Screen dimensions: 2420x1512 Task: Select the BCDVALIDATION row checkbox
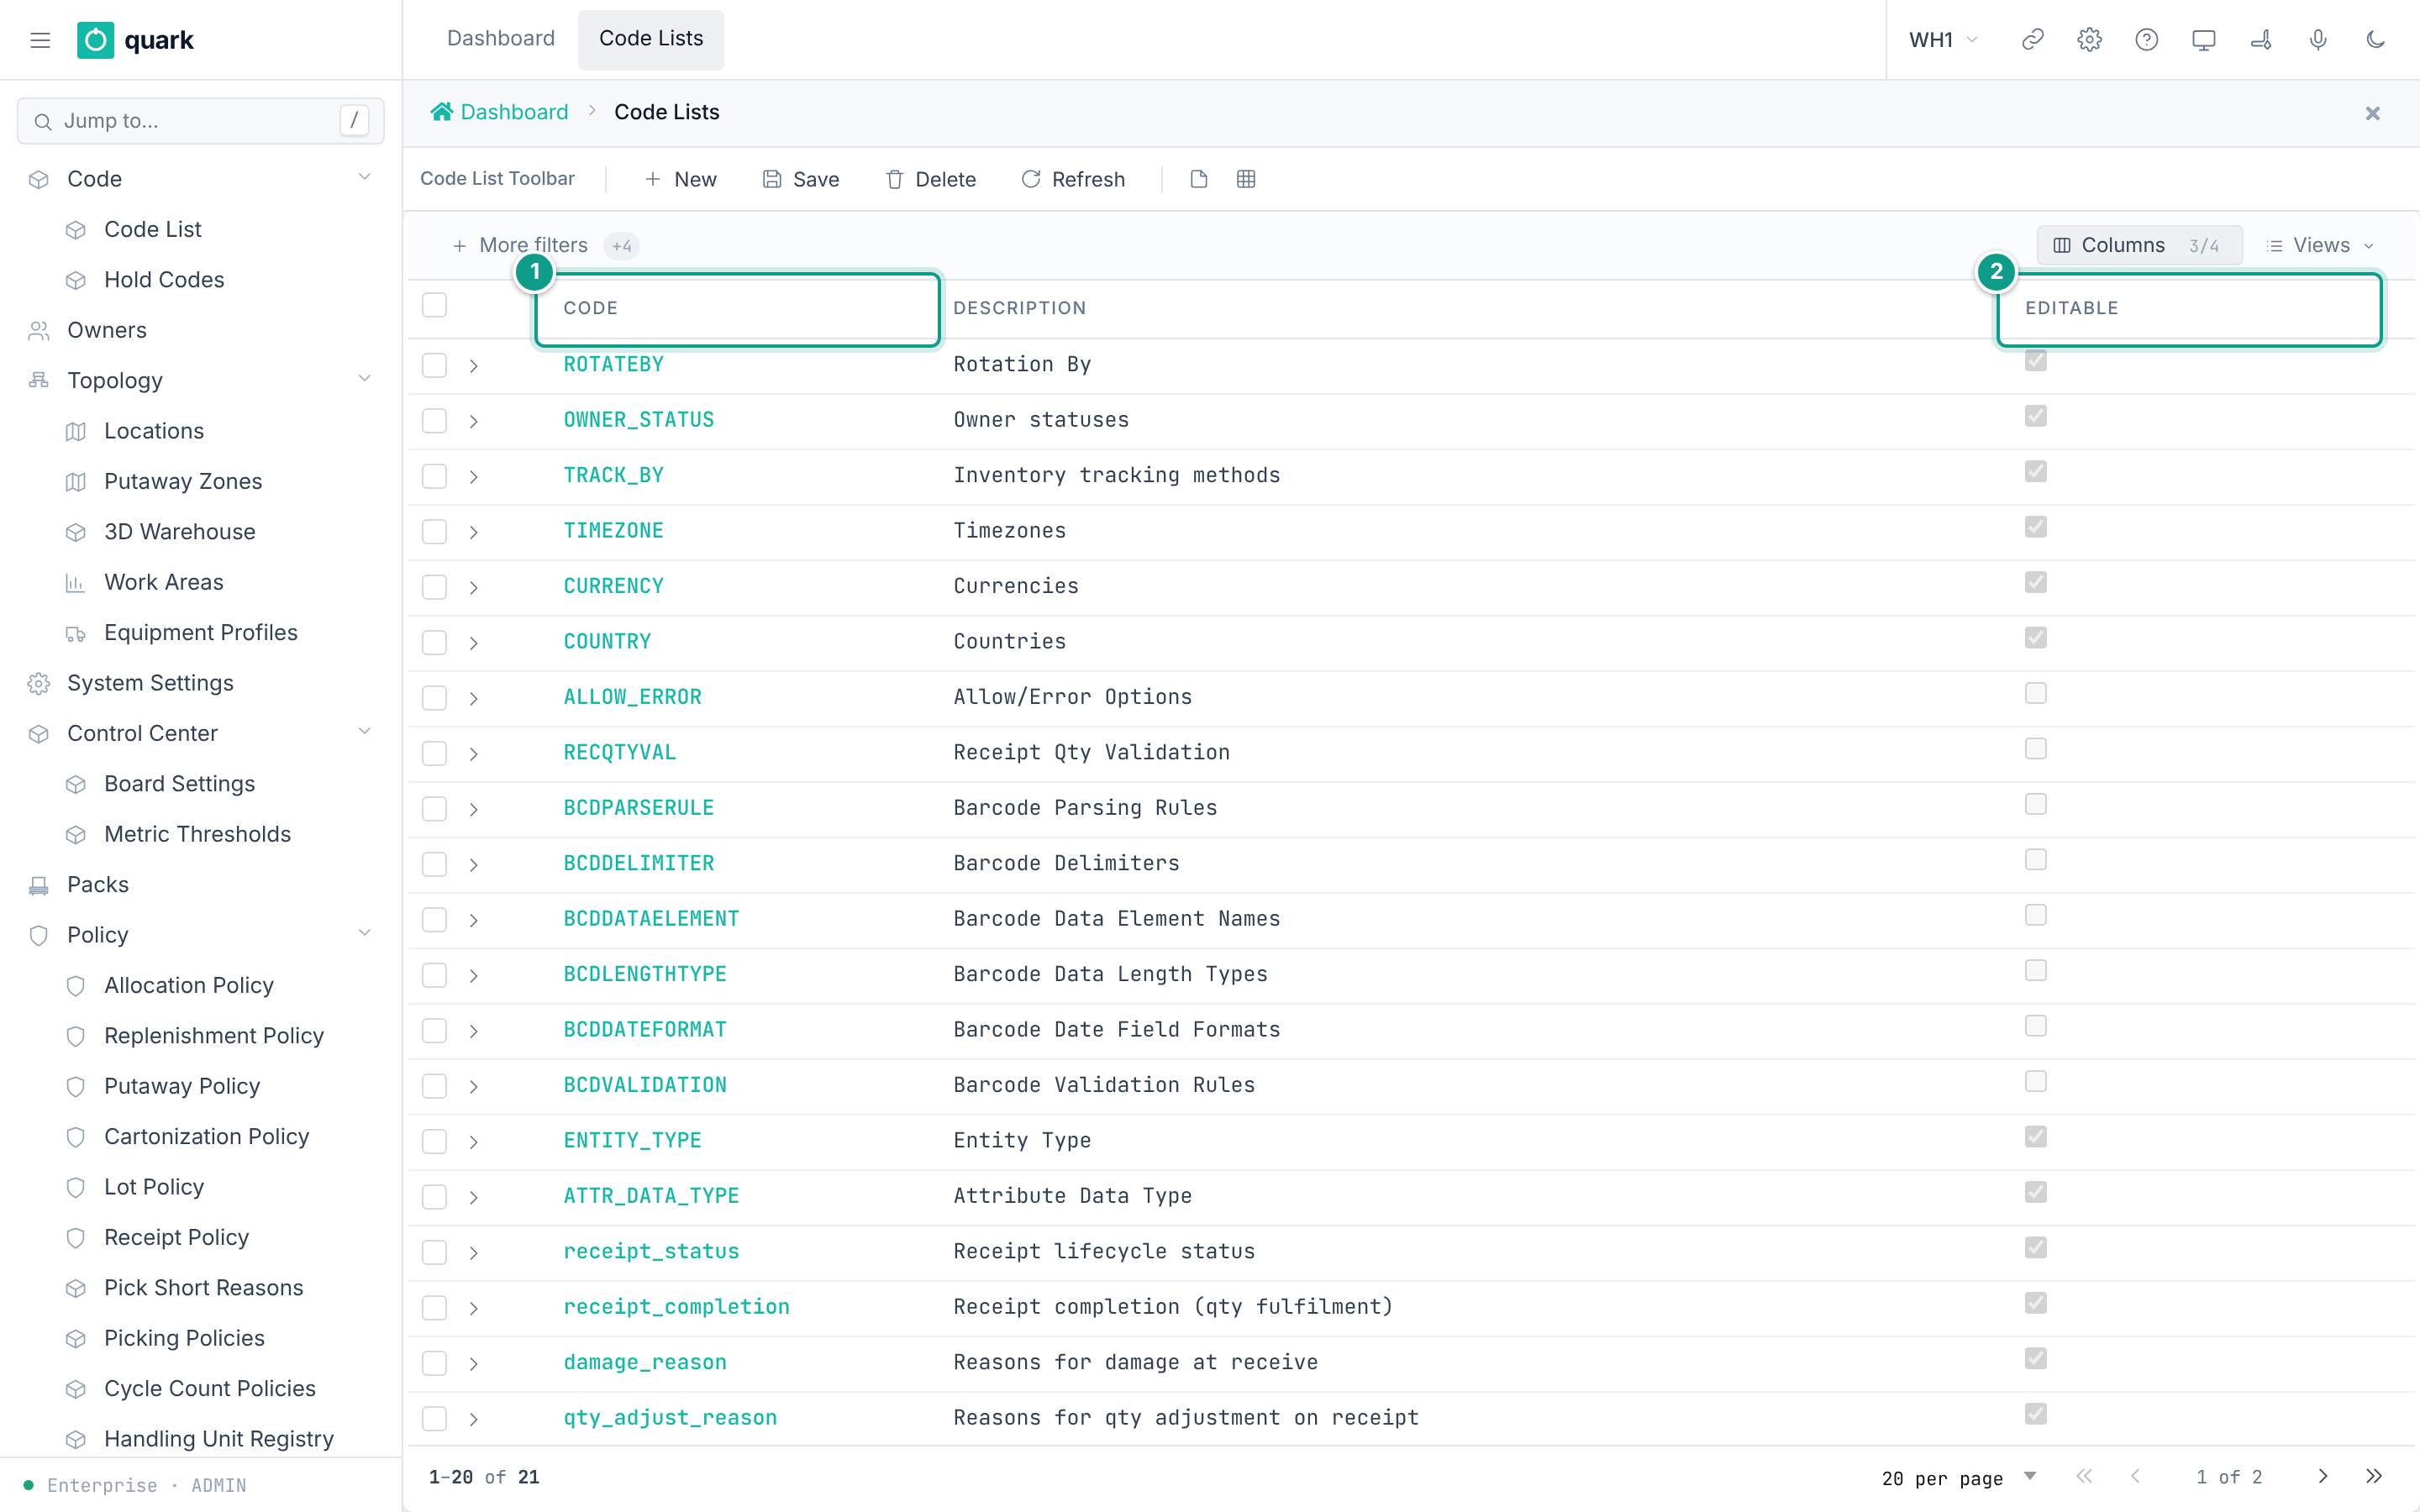click(434, 1086)
